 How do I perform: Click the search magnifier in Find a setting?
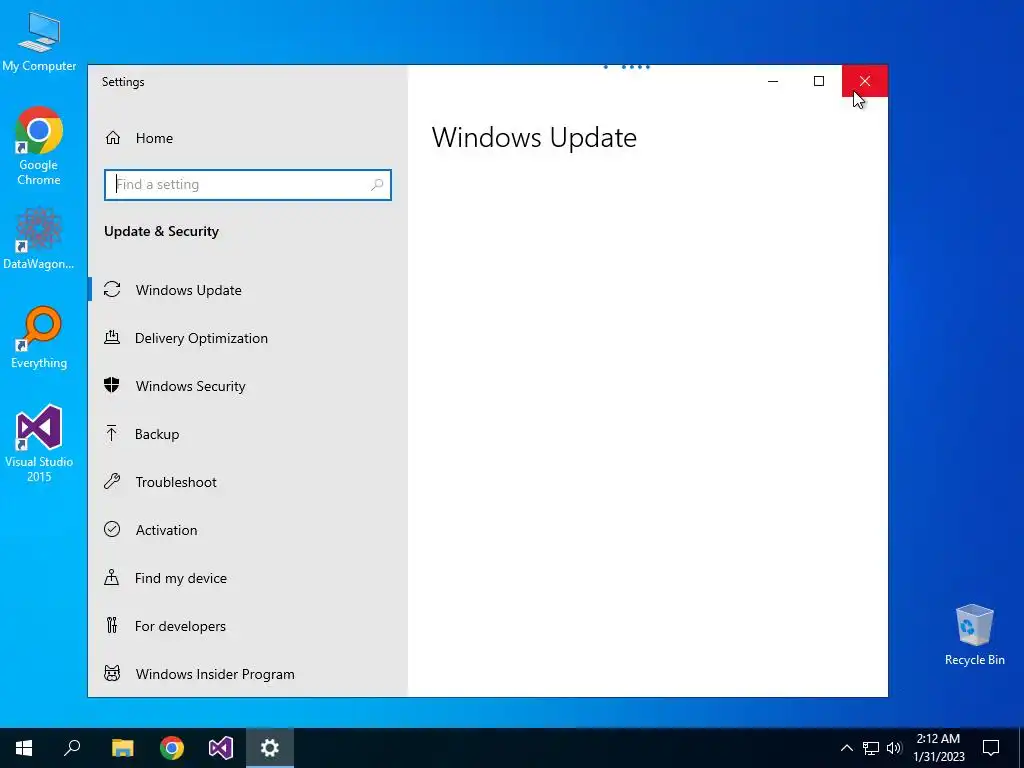click(x=377, y=185)
